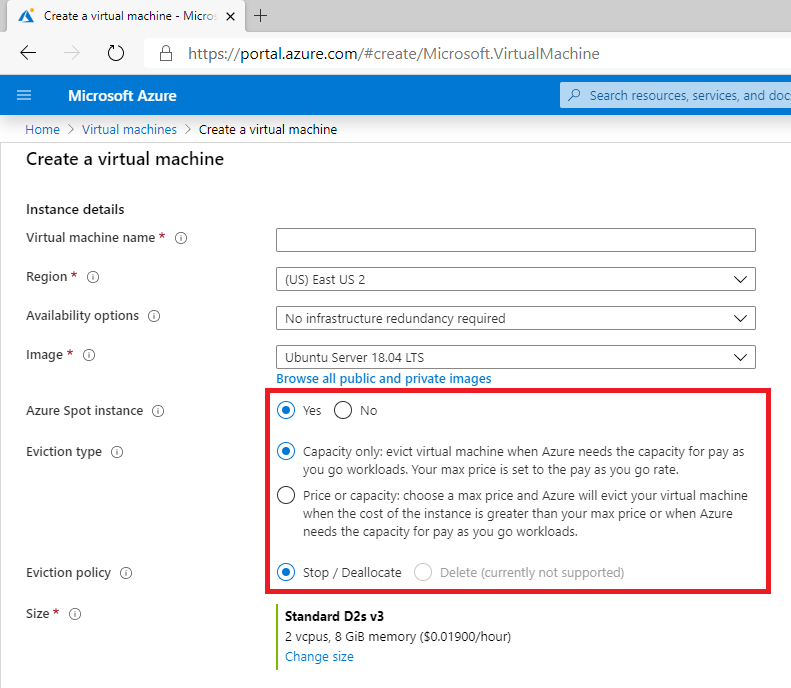Show info tooltip for Availability options
The width and height of the screenshot is (791, 688).
[154, 316]
